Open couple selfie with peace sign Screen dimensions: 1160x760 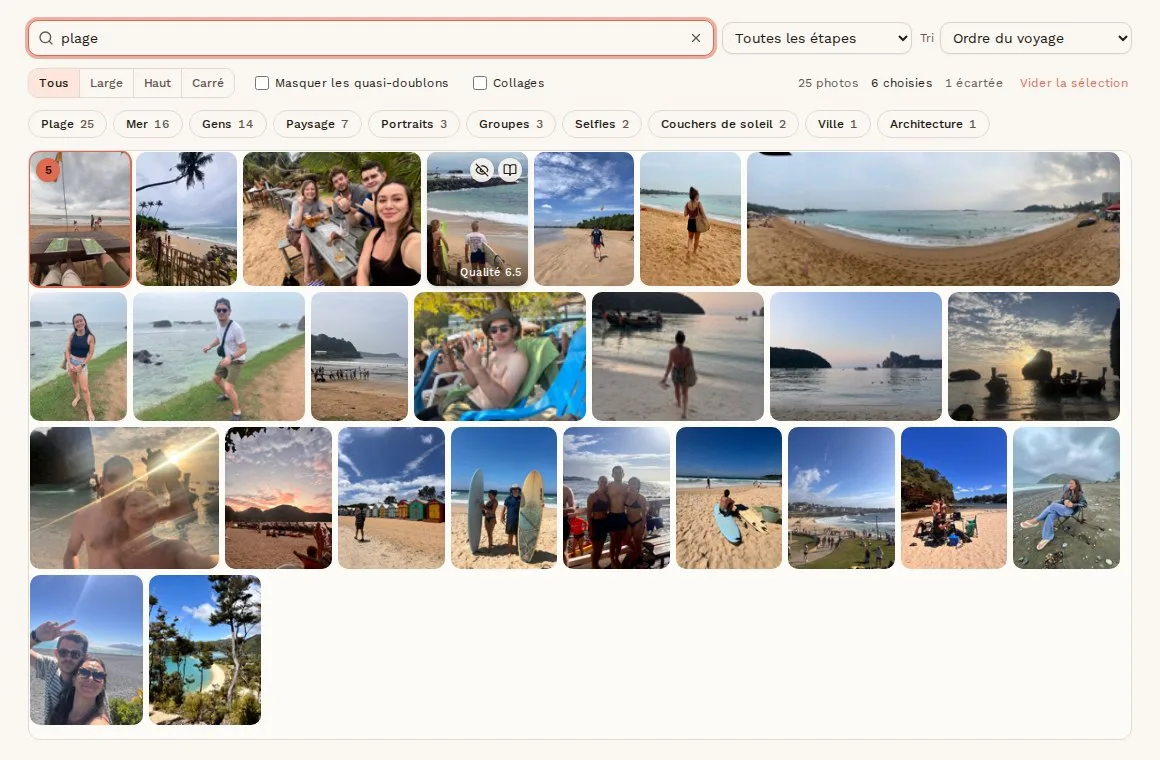(87, 650)
